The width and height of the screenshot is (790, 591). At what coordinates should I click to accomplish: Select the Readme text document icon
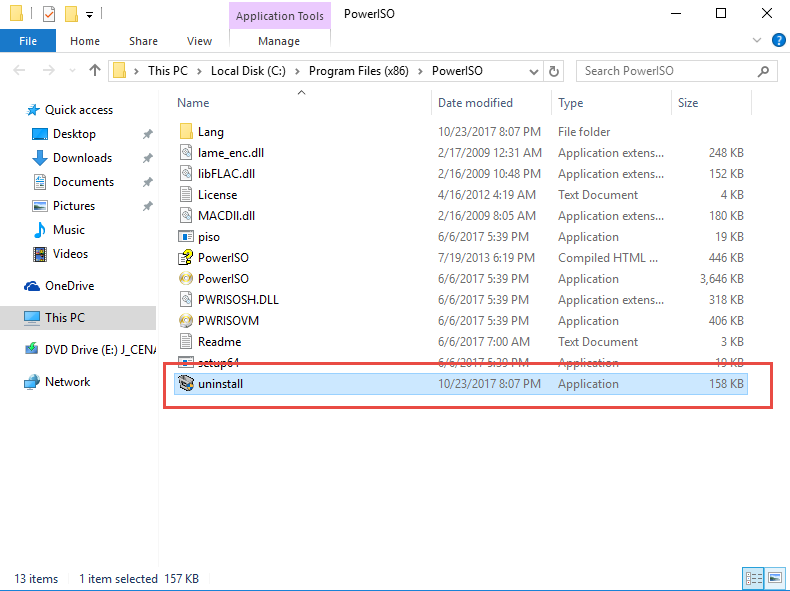pyautogui.click(x=186, y=342)
